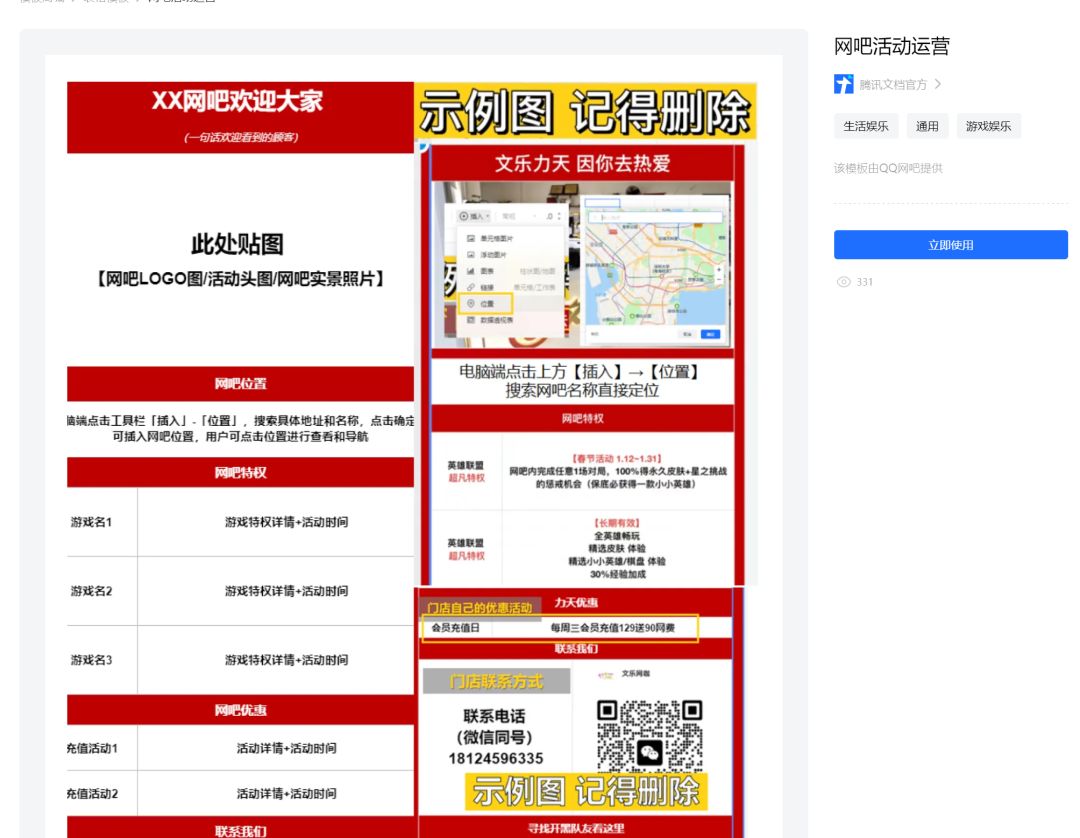Click the WeChat QR code image
Screen dimensions: 1080x838
[650, 735]
